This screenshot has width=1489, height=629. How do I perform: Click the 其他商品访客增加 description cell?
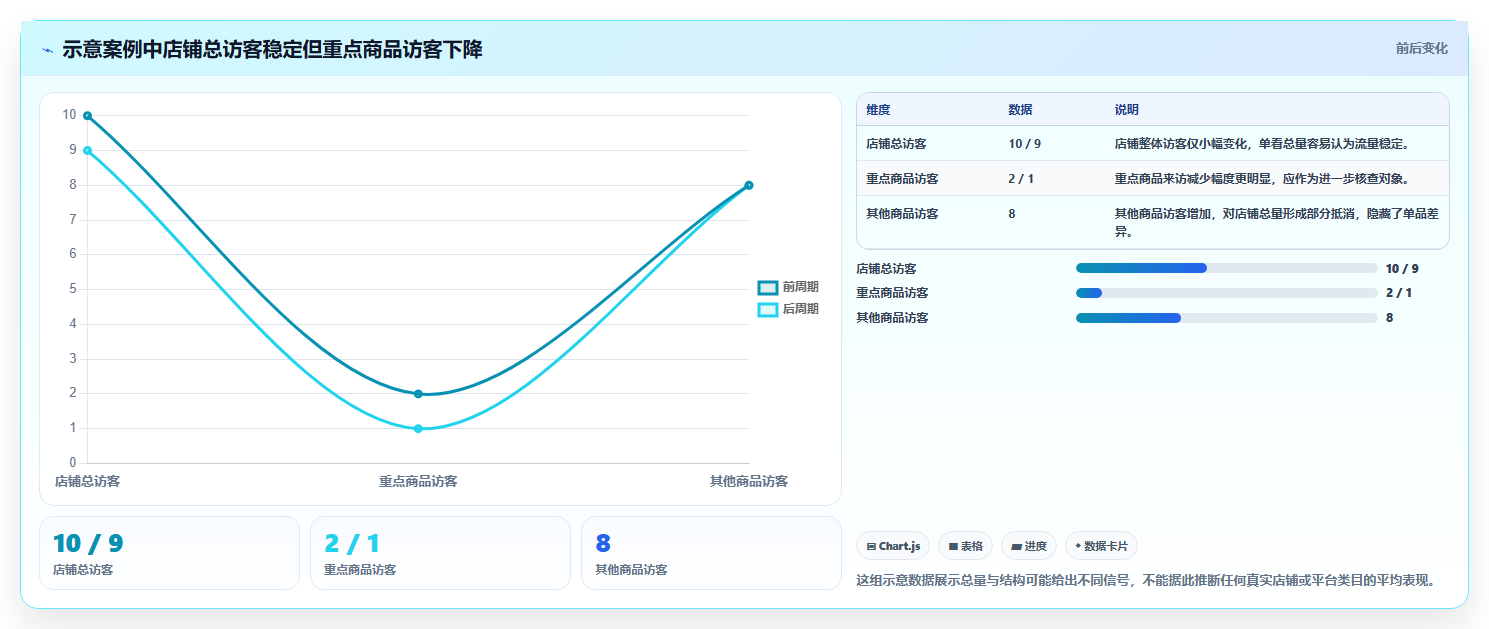[x=1276, y=223]
